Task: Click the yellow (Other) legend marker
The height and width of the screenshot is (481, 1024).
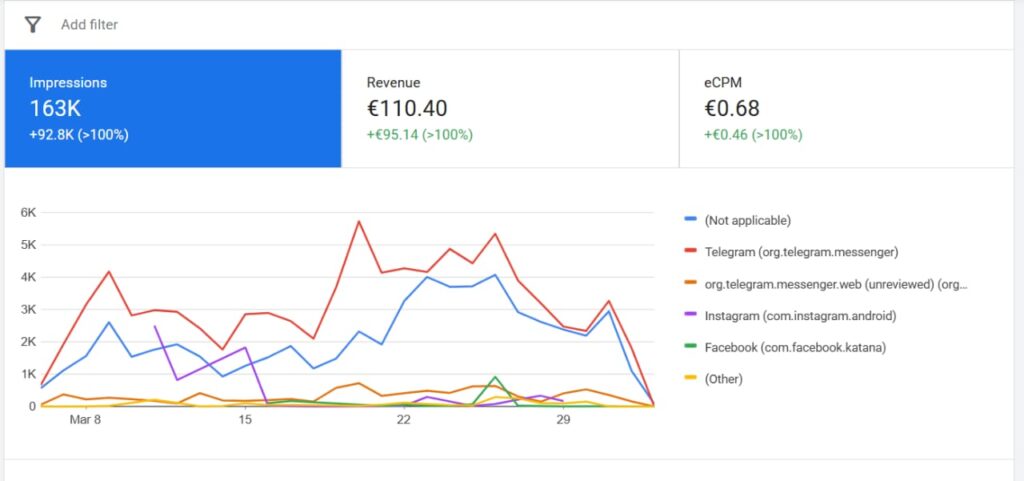Action: [691, 379]
